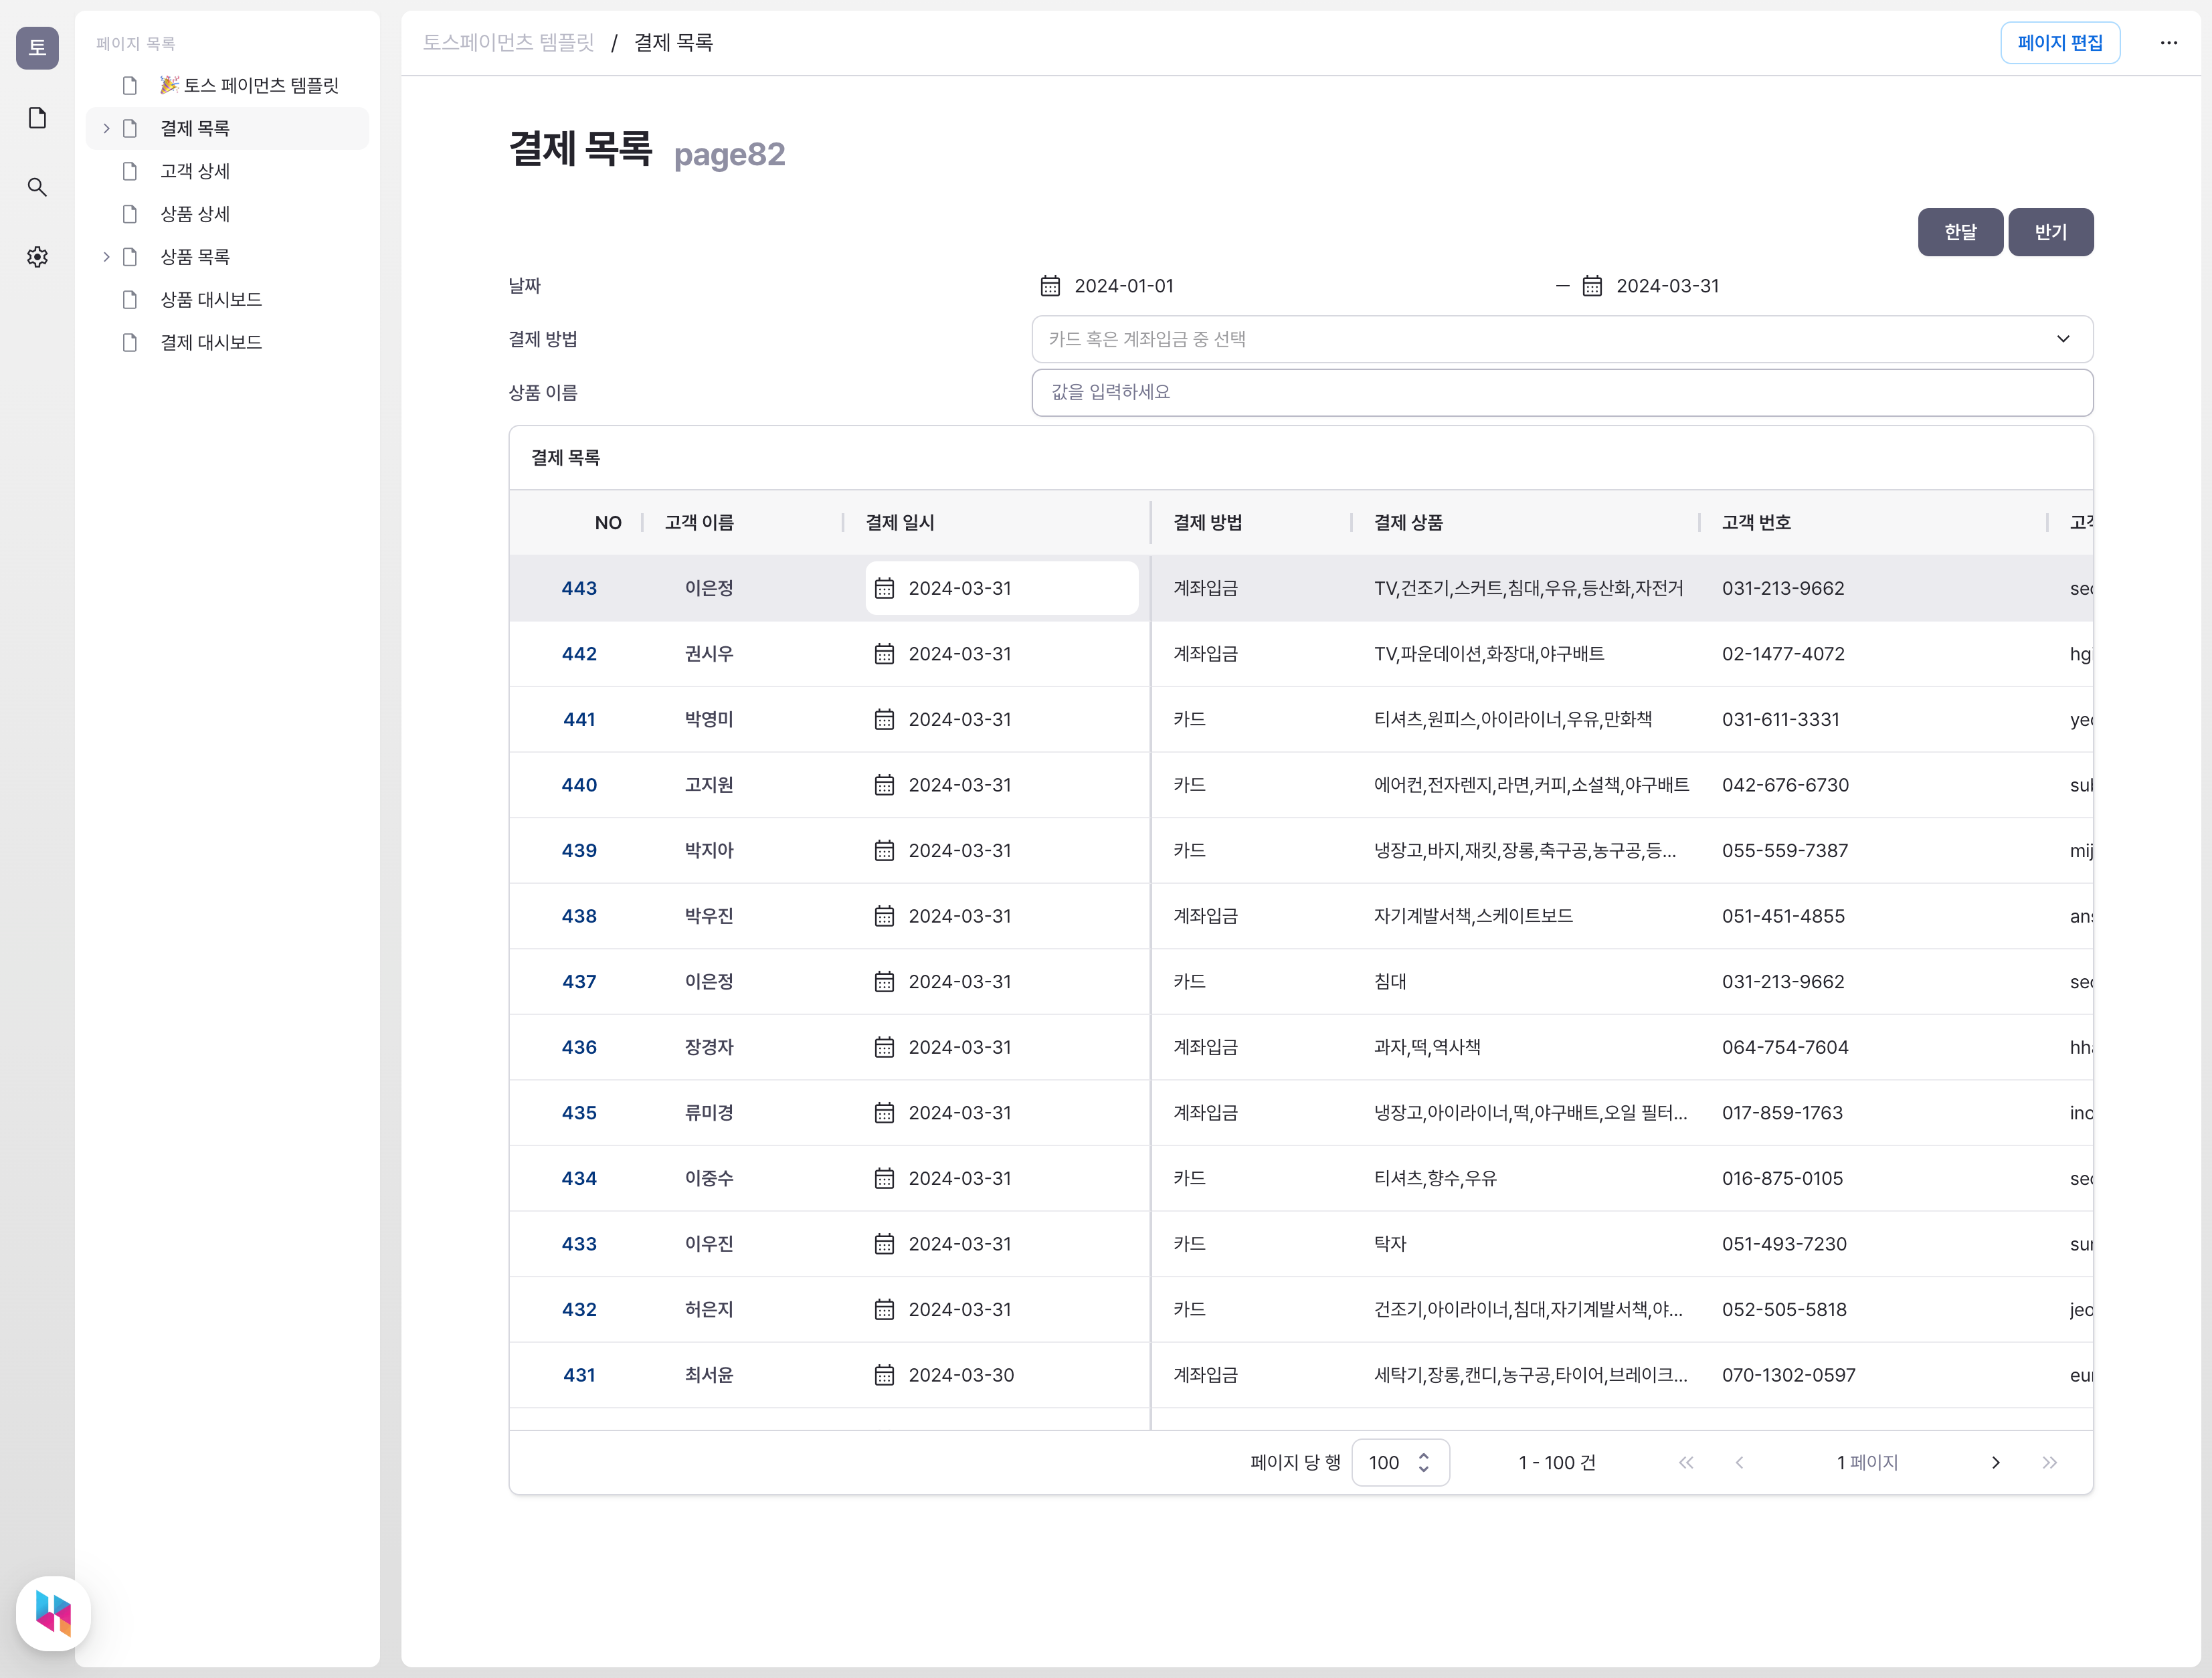Click end date field 2024-03-31
This screenshot has width=2212, height=1678.
[1667, 286]
